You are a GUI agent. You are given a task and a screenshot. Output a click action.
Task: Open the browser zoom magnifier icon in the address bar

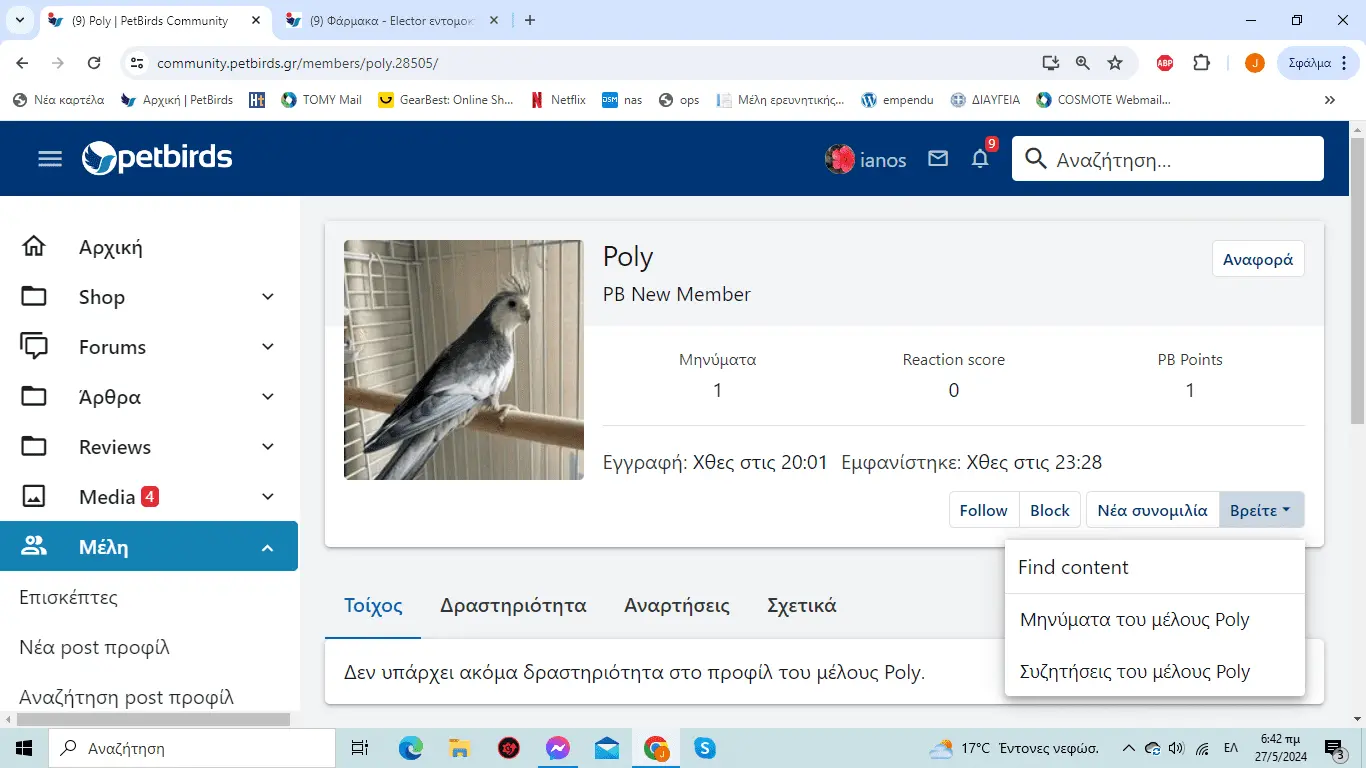point(1082,63)
